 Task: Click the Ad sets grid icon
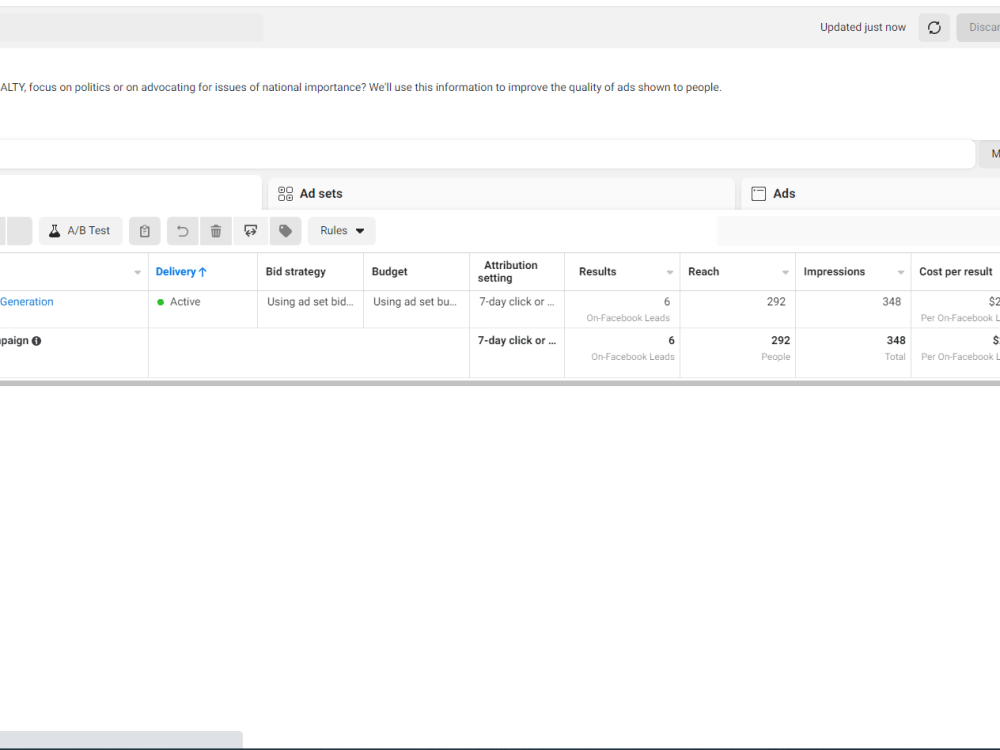[286, 194]
